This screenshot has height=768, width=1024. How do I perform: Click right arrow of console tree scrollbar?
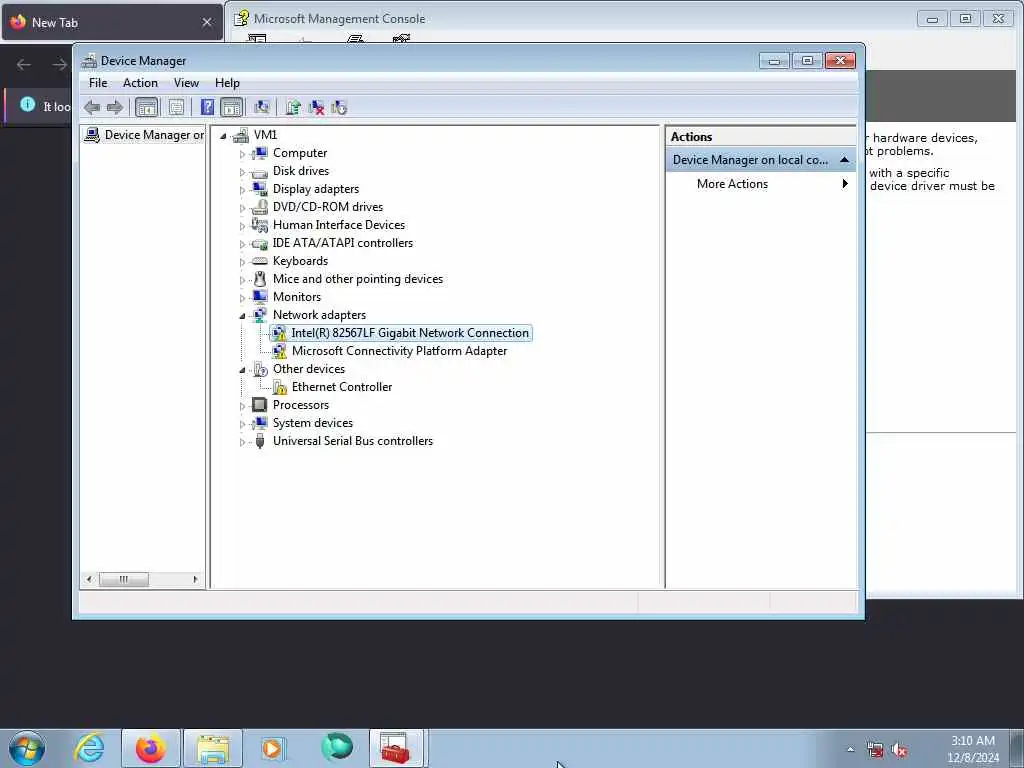coord(195,579)
